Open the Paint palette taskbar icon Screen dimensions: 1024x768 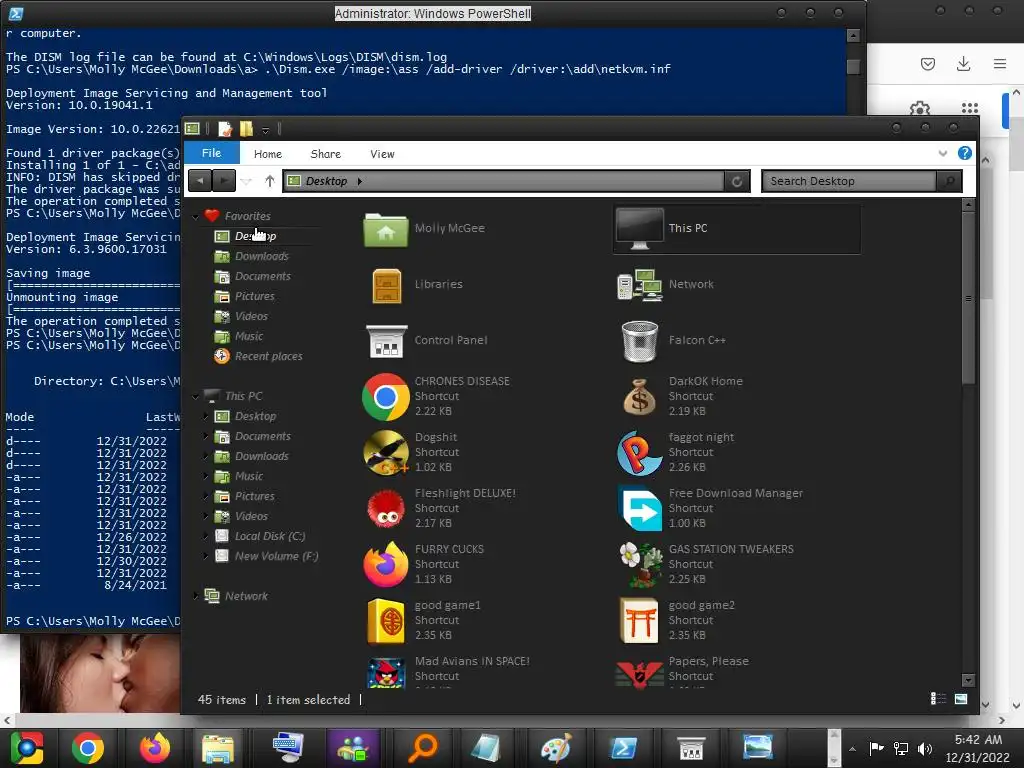click(x=556, y=748)
